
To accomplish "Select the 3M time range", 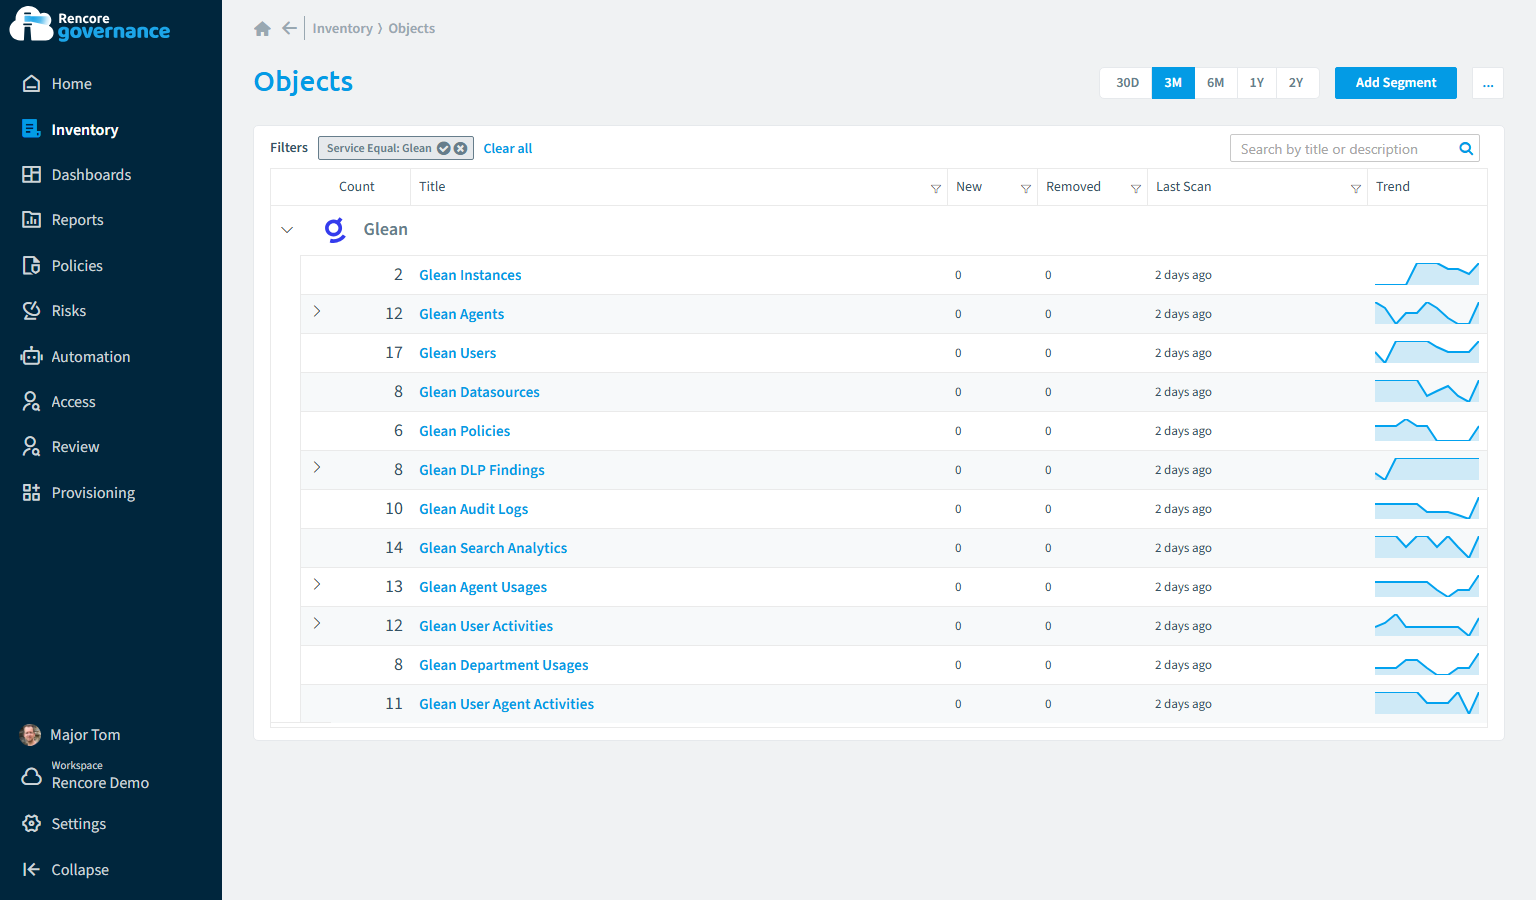I will (x=1173, y=83).
